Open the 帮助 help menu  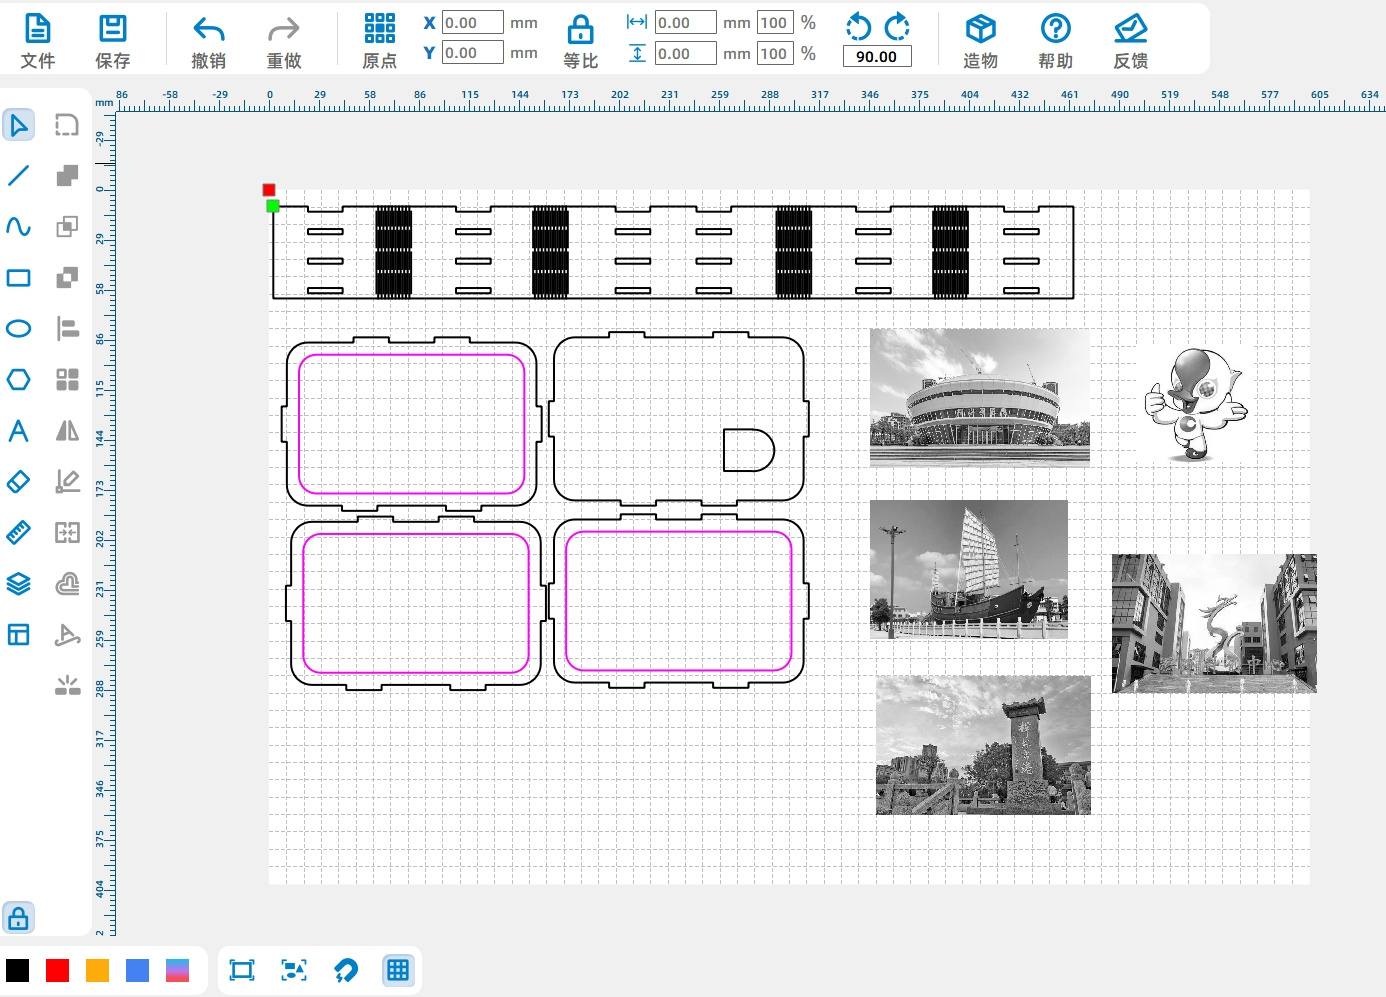1055,41
